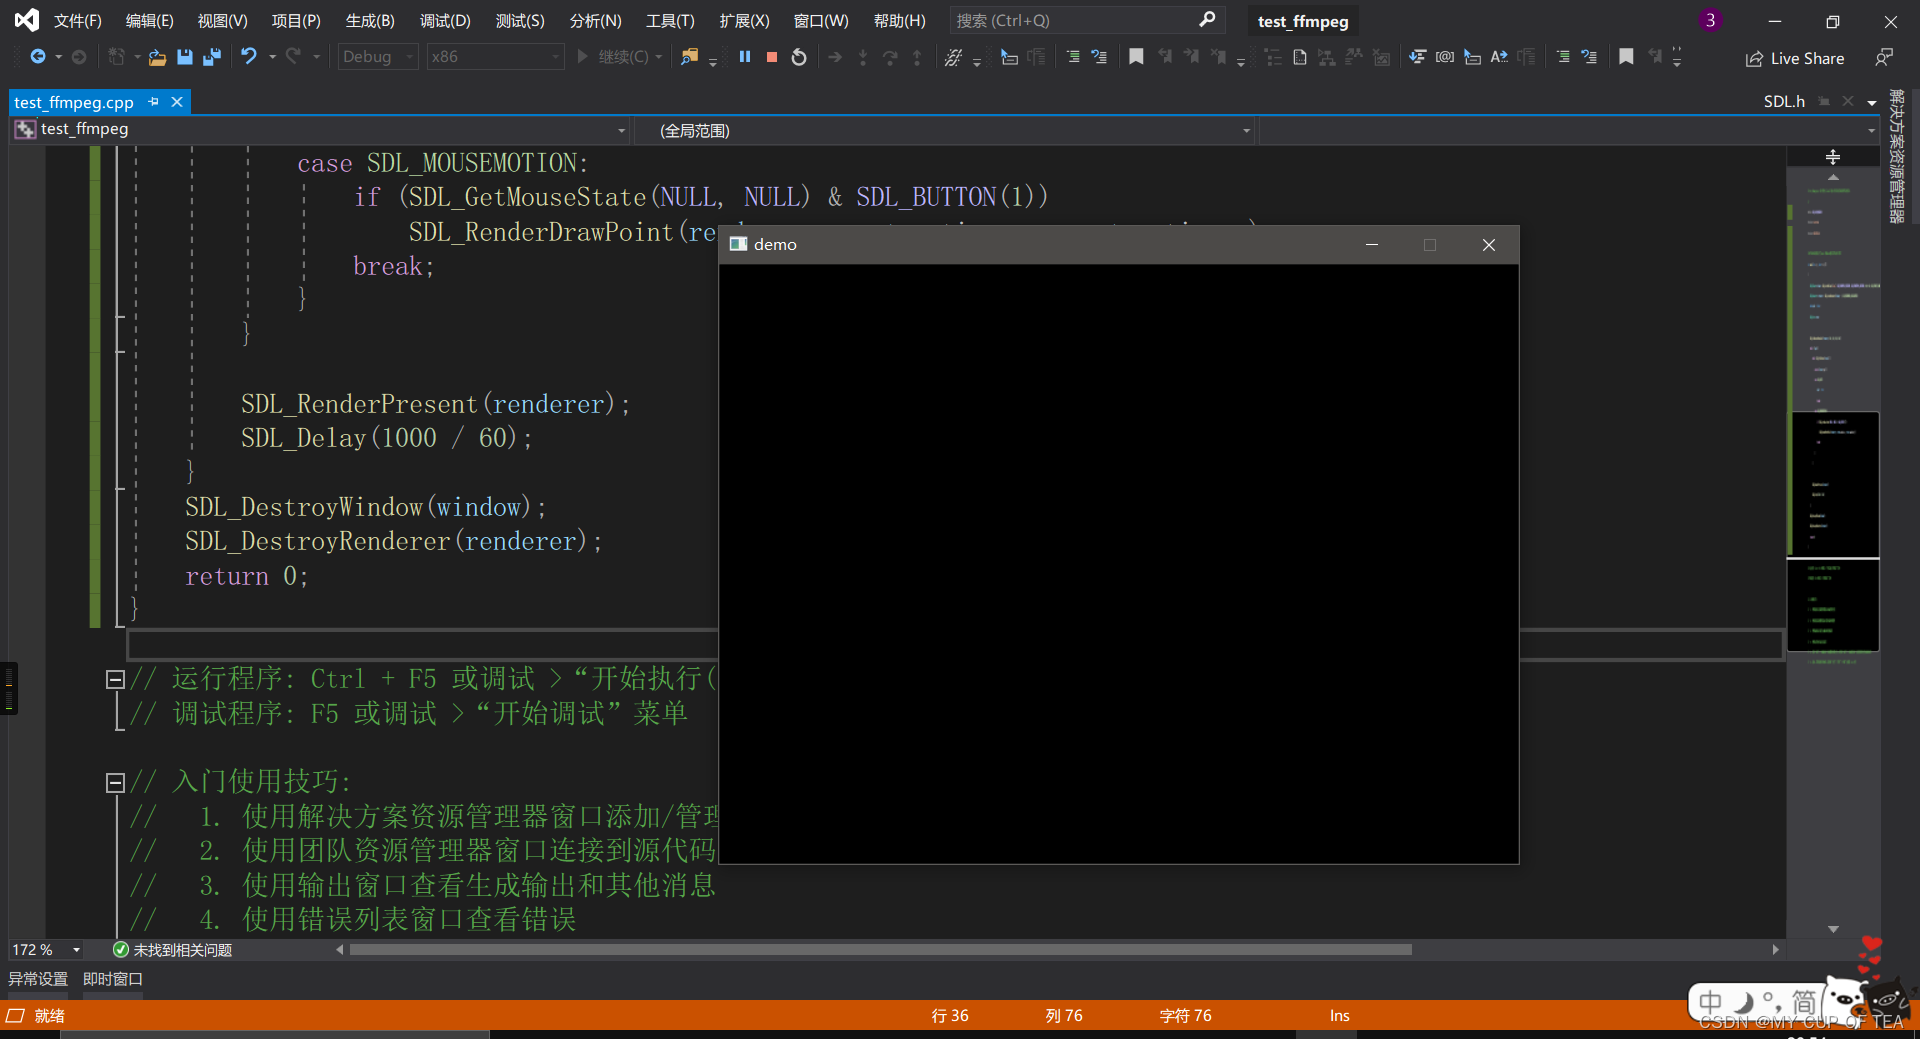Open the 即时窗口 bottom tab
1920x1039 pixels.
113,979
